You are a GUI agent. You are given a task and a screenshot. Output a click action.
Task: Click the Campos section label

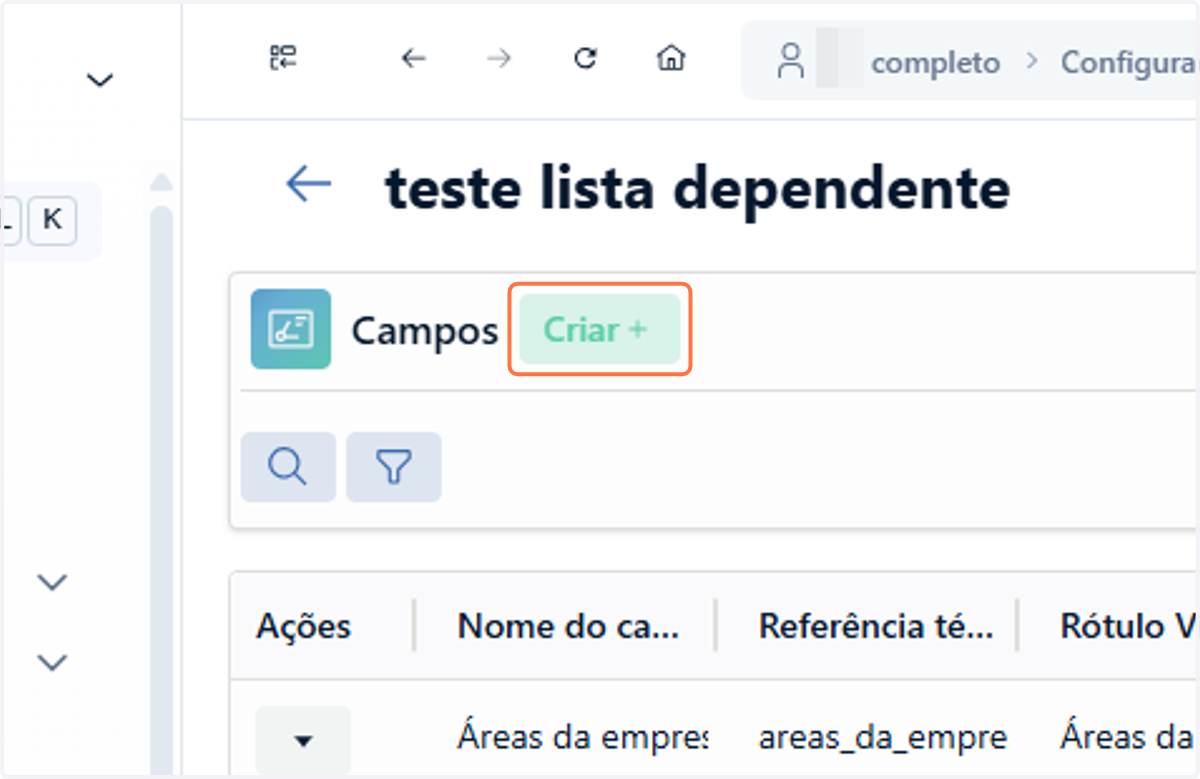click(425, 331)
